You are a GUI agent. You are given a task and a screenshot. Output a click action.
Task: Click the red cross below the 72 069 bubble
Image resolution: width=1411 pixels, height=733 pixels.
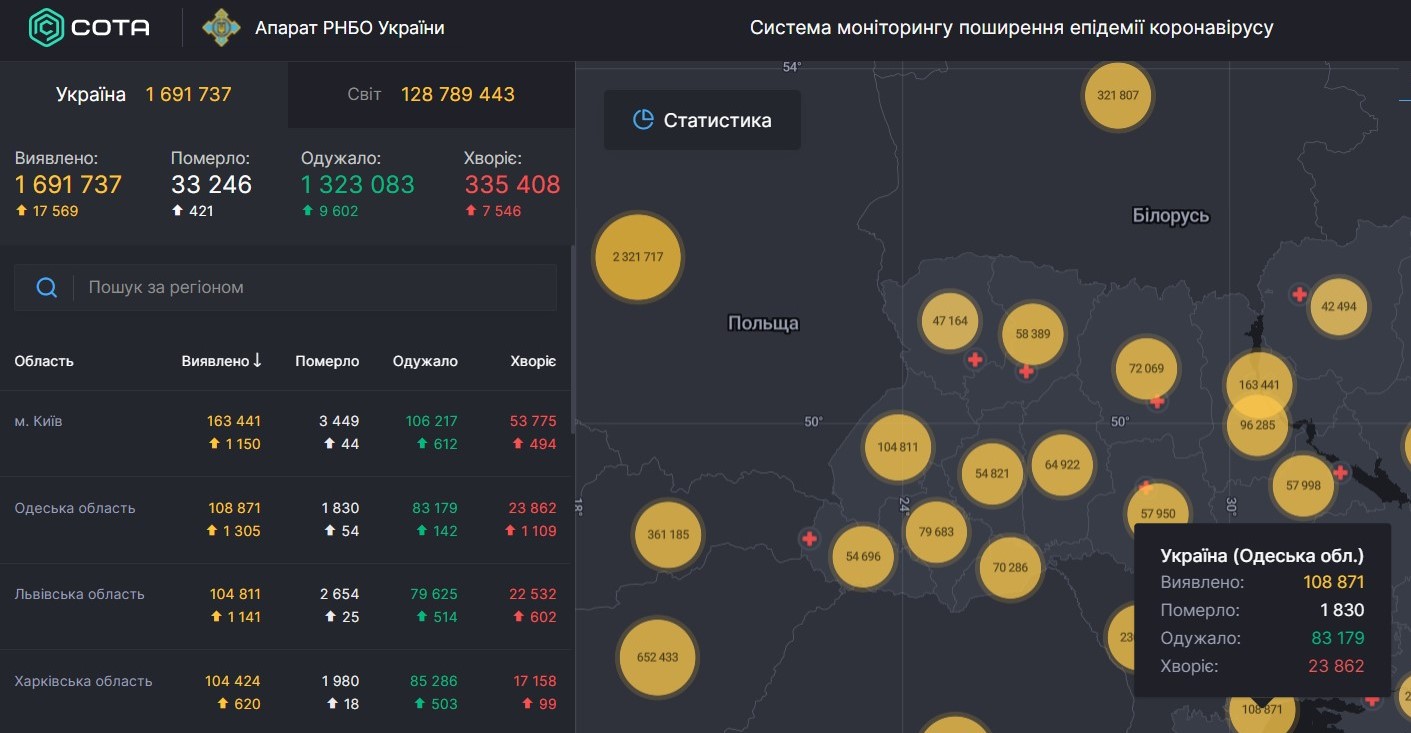pyautogui.click(x=1157, y=401)
